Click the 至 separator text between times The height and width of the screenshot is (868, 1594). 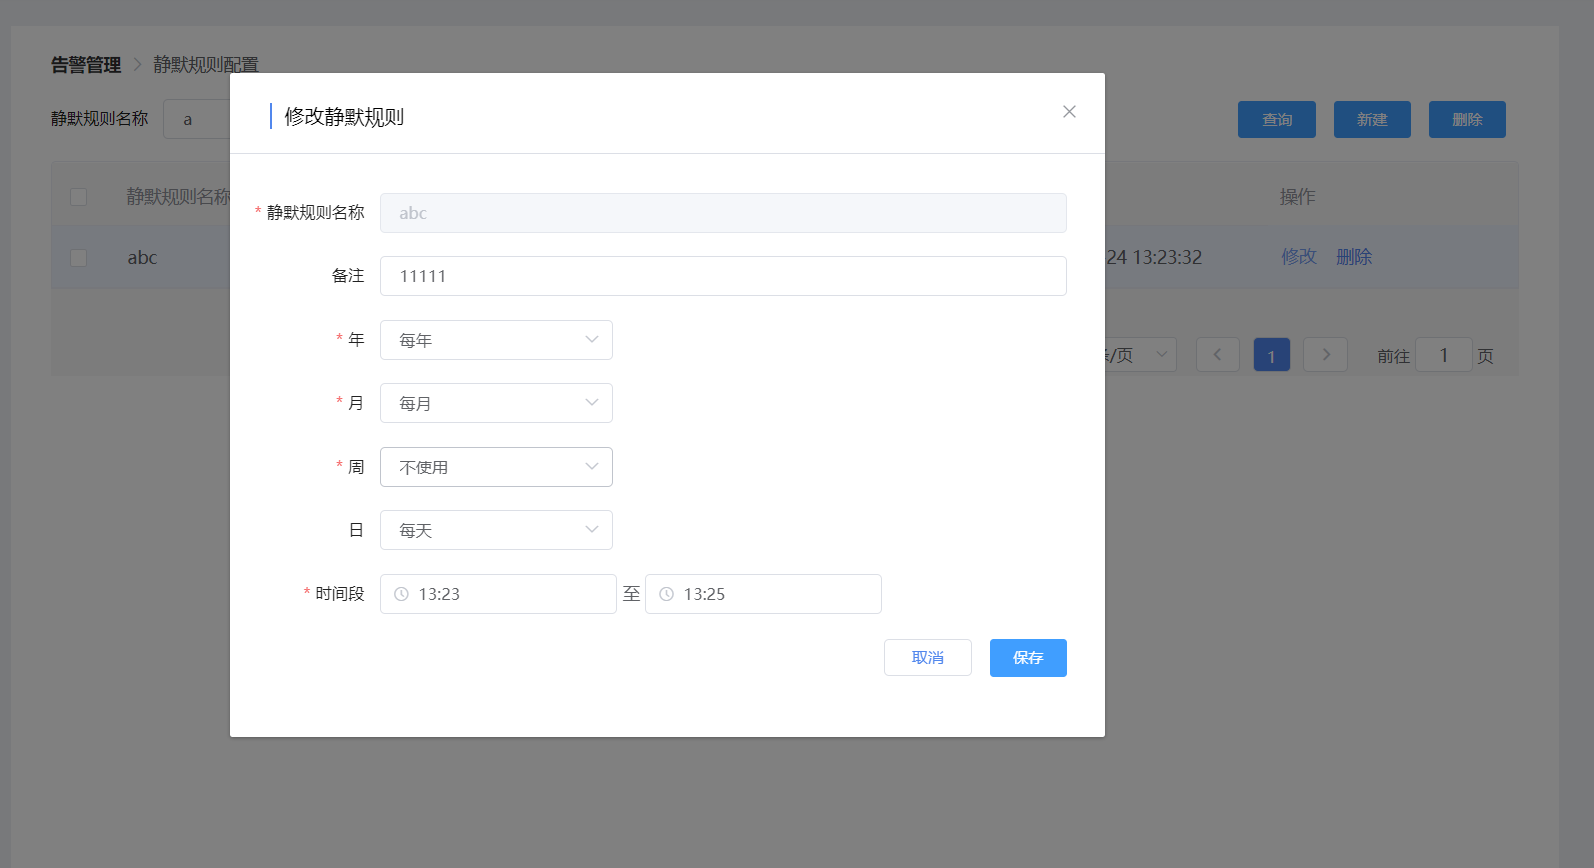[631, 594]
